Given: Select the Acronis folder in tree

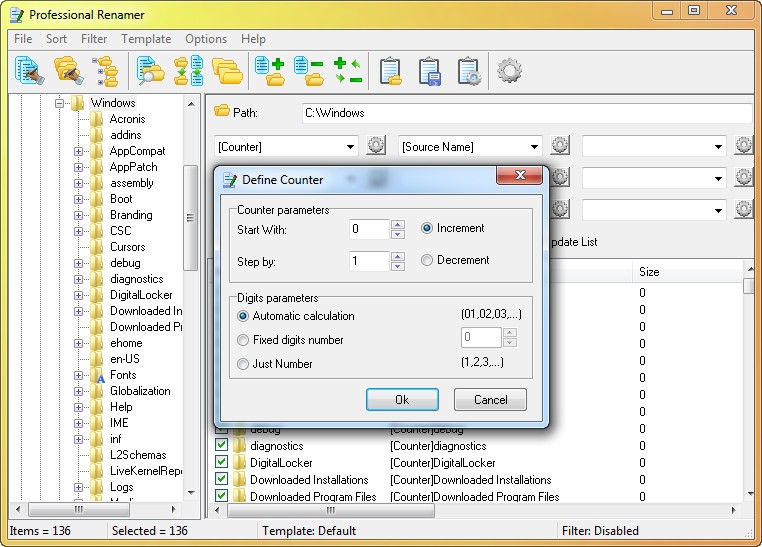Looking at the screenshot, I should pos(127,119).
